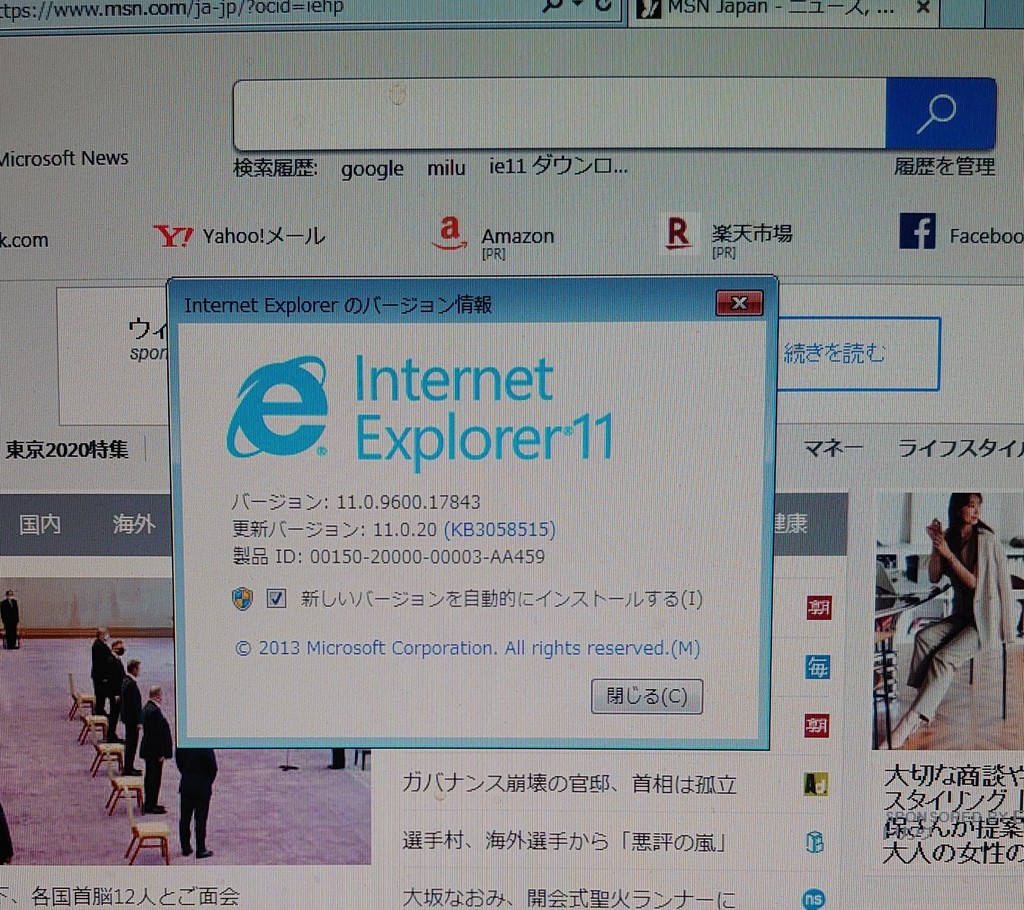Click the Ad badge icon beside headline
1024x910 pixels.
(816, 783)
